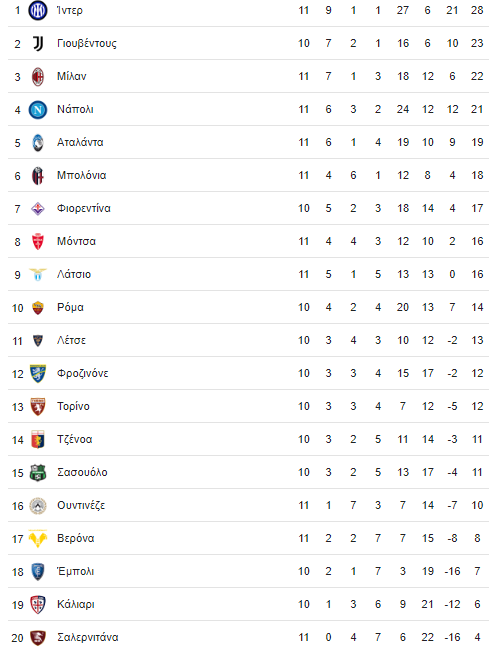Image resolution: width=489 pixels, height=651 pixels.
Task: Open the Ρόμα team link
Action: pyautogui.click(x=70, y=308)
